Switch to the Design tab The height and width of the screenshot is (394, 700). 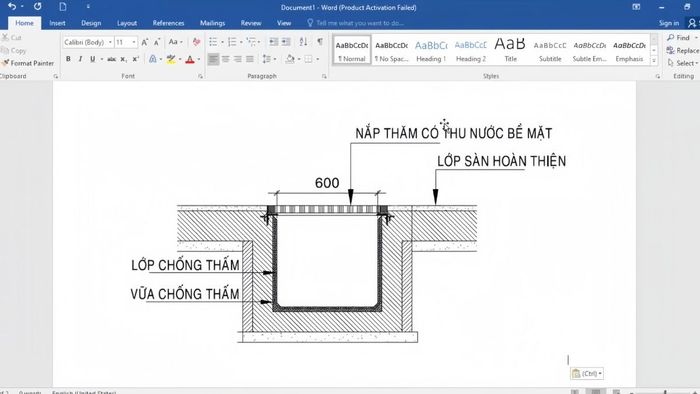91,23
